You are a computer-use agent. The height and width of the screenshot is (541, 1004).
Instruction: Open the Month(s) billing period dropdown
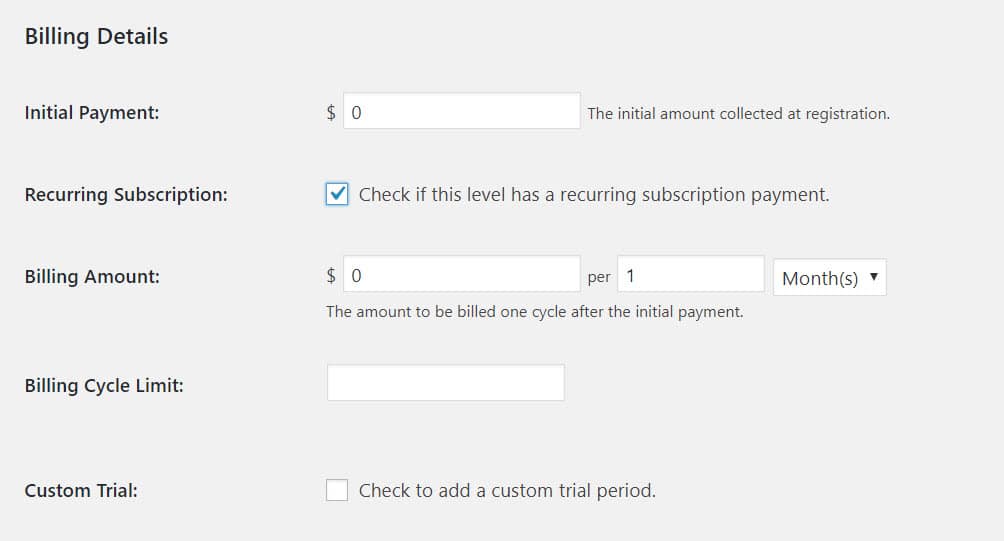(x=830, y=278)
